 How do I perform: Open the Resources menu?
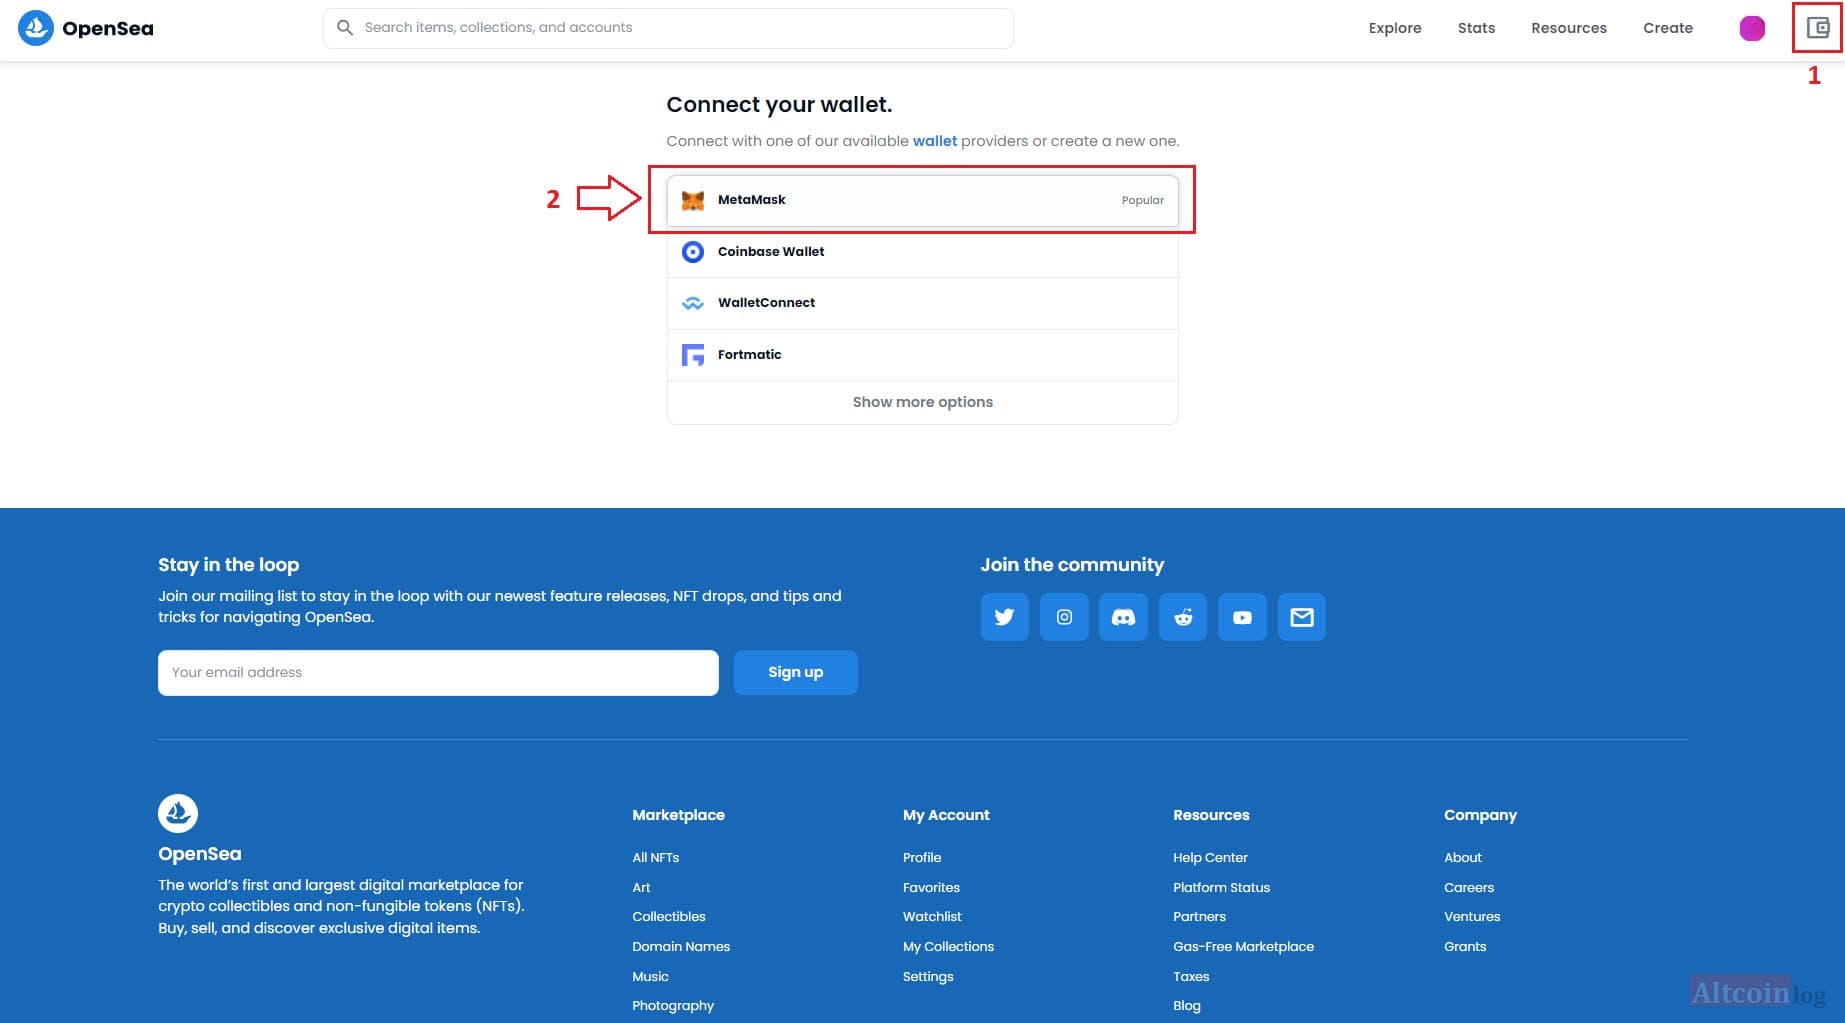(1569, 28)
